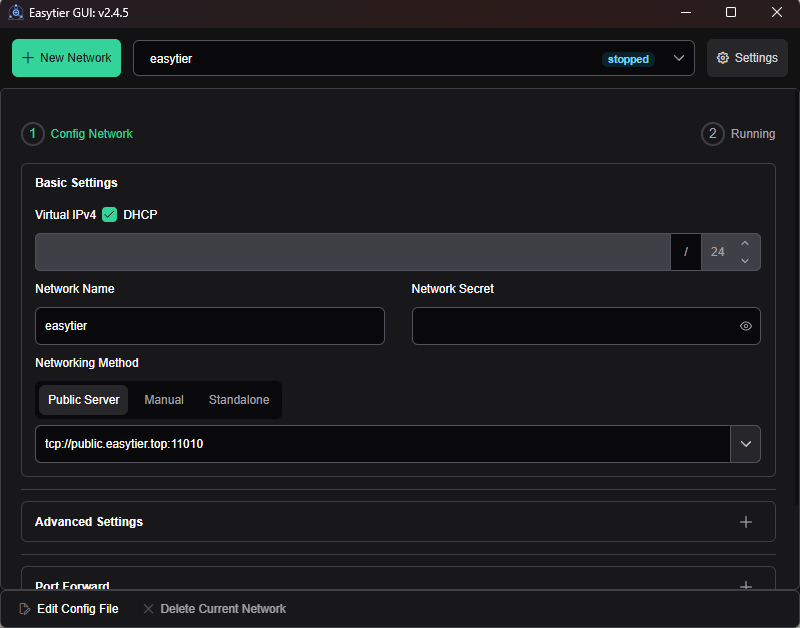Image resolution: width=800 pixels, height=628 pixels.
Task: Go to step 2 Running circle
Action: coord(713,134)
